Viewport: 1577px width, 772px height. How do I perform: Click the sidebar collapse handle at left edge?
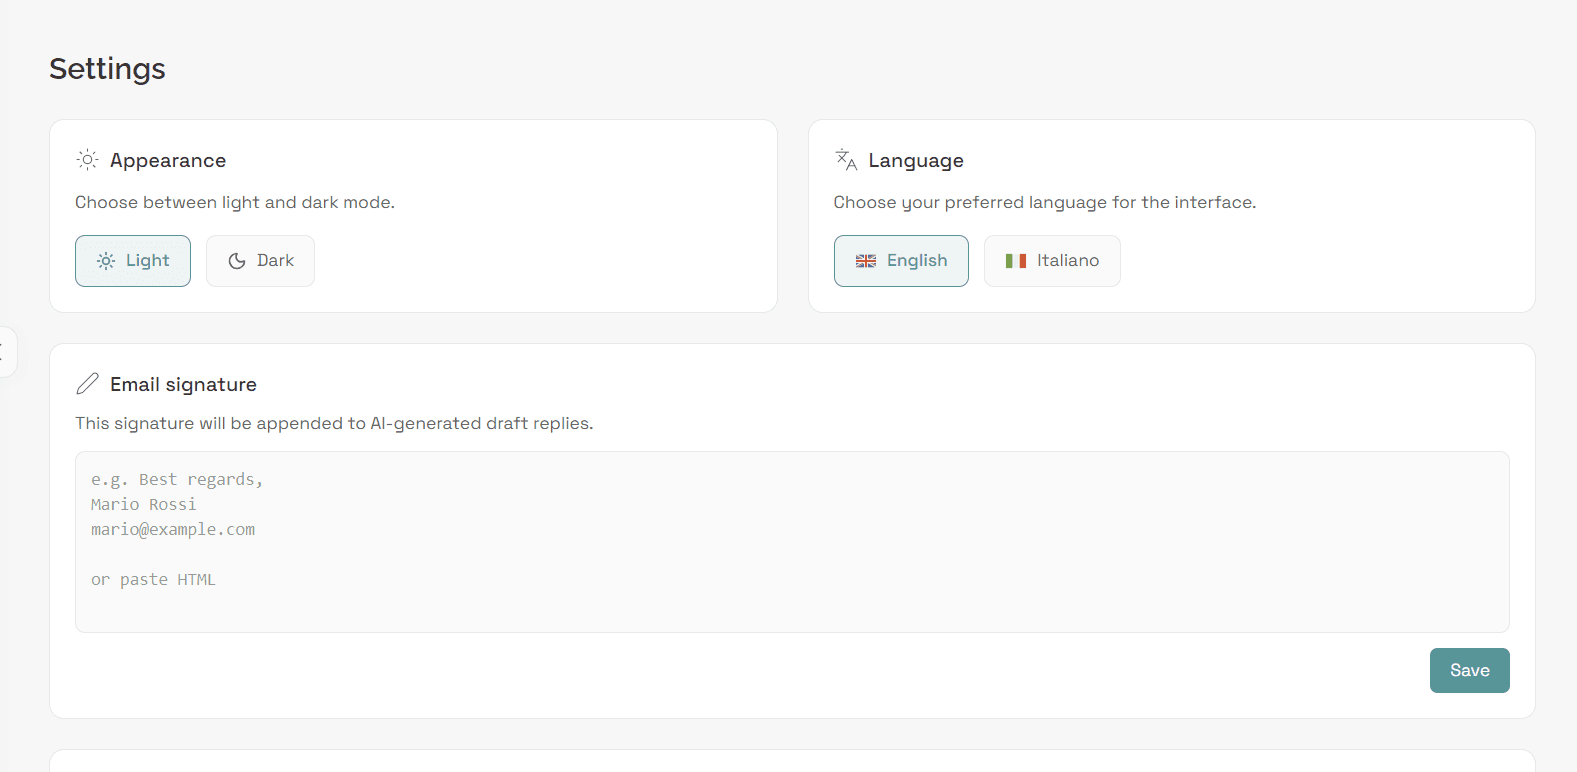(x=7, y=352)
